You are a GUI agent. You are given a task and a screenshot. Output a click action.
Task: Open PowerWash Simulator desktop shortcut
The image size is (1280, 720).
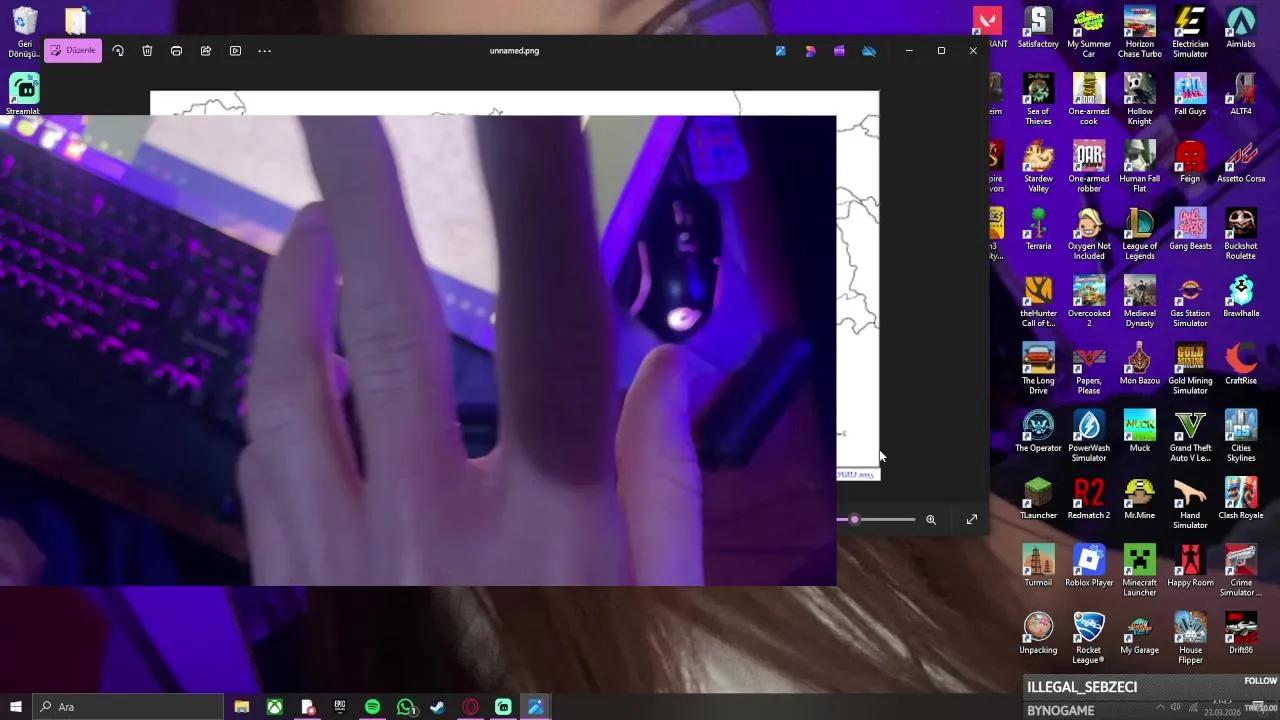pyautogui.click(x=1089, y=435)
